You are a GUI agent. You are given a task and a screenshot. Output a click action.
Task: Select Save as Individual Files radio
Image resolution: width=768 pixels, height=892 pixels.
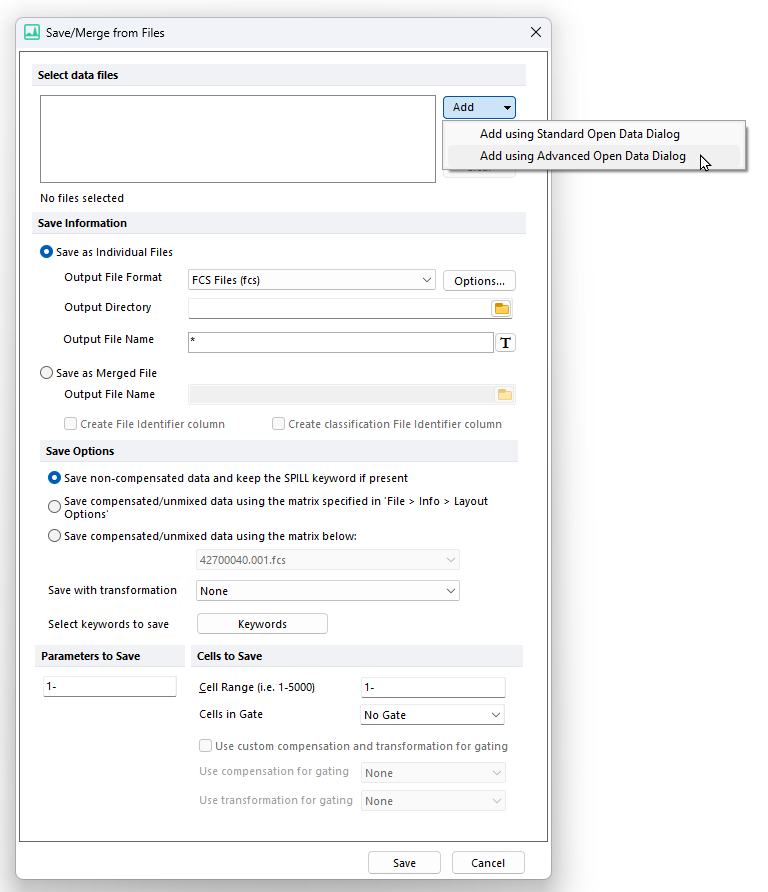click(x=46, y=251)
